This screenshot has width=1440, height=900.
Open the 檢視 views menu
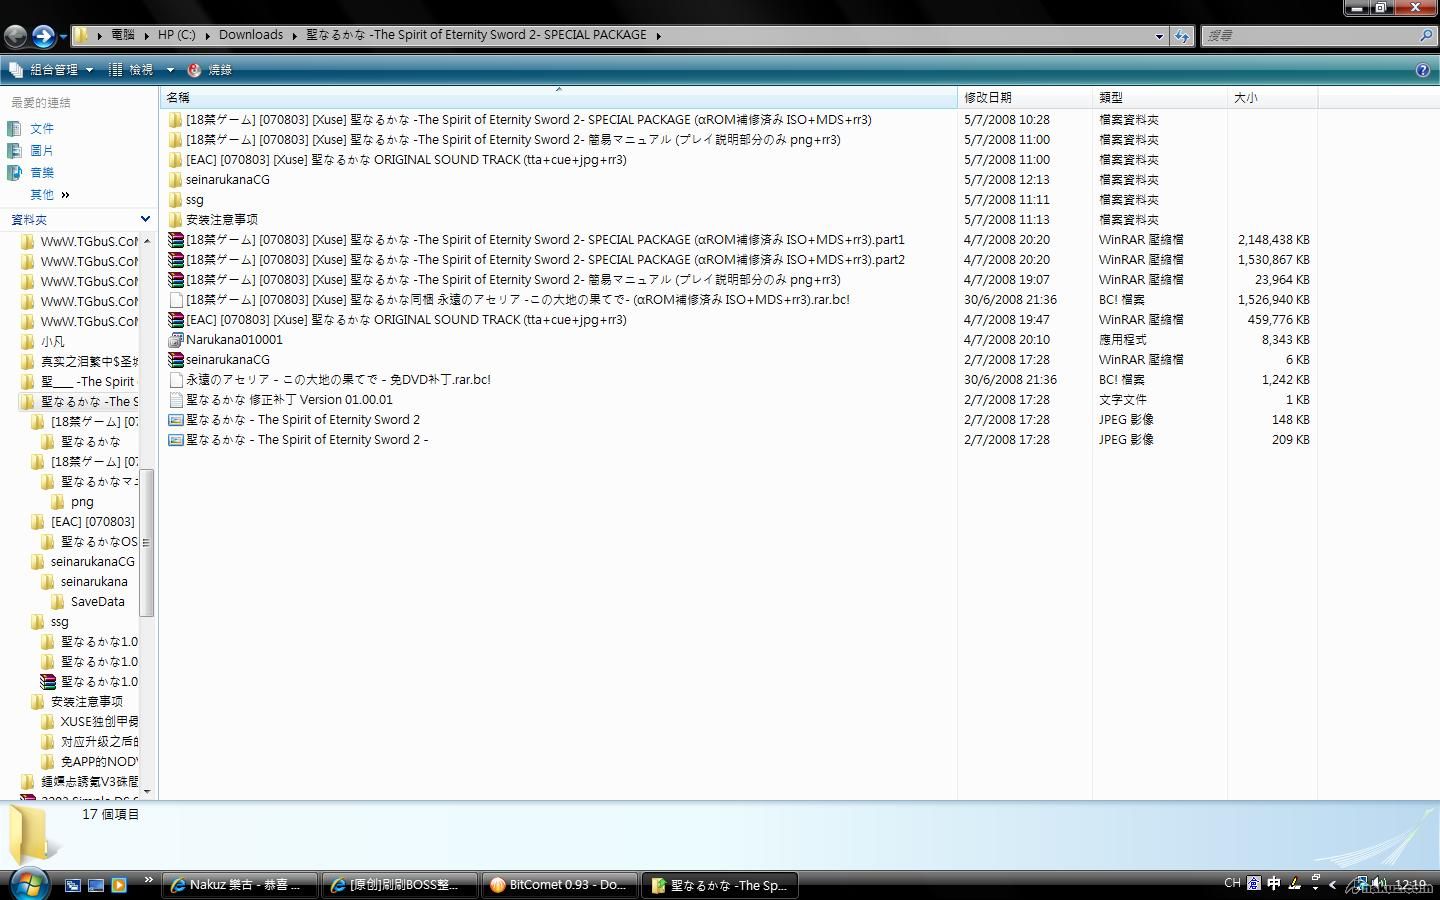(132, 70)
